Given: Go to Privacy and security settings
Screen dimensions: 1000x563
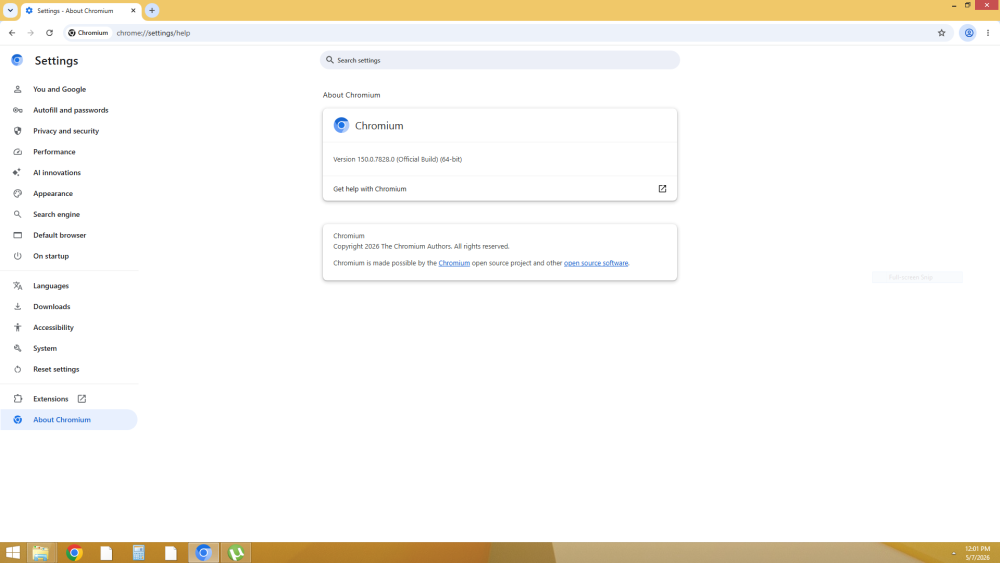Looking at the screenshot, I should [66, 131].
